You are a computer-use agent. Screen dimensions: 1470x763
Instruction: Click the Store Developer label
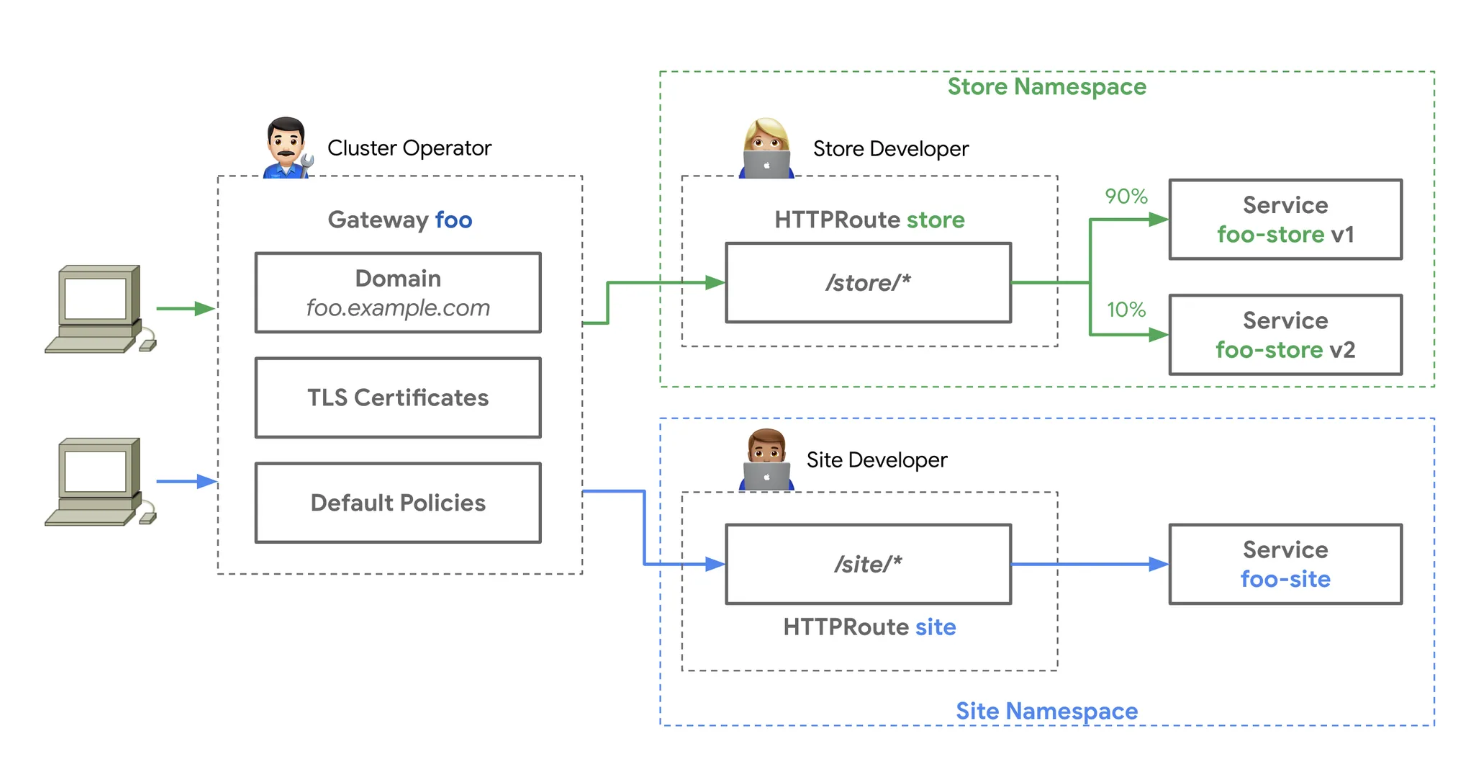point(891,149)
